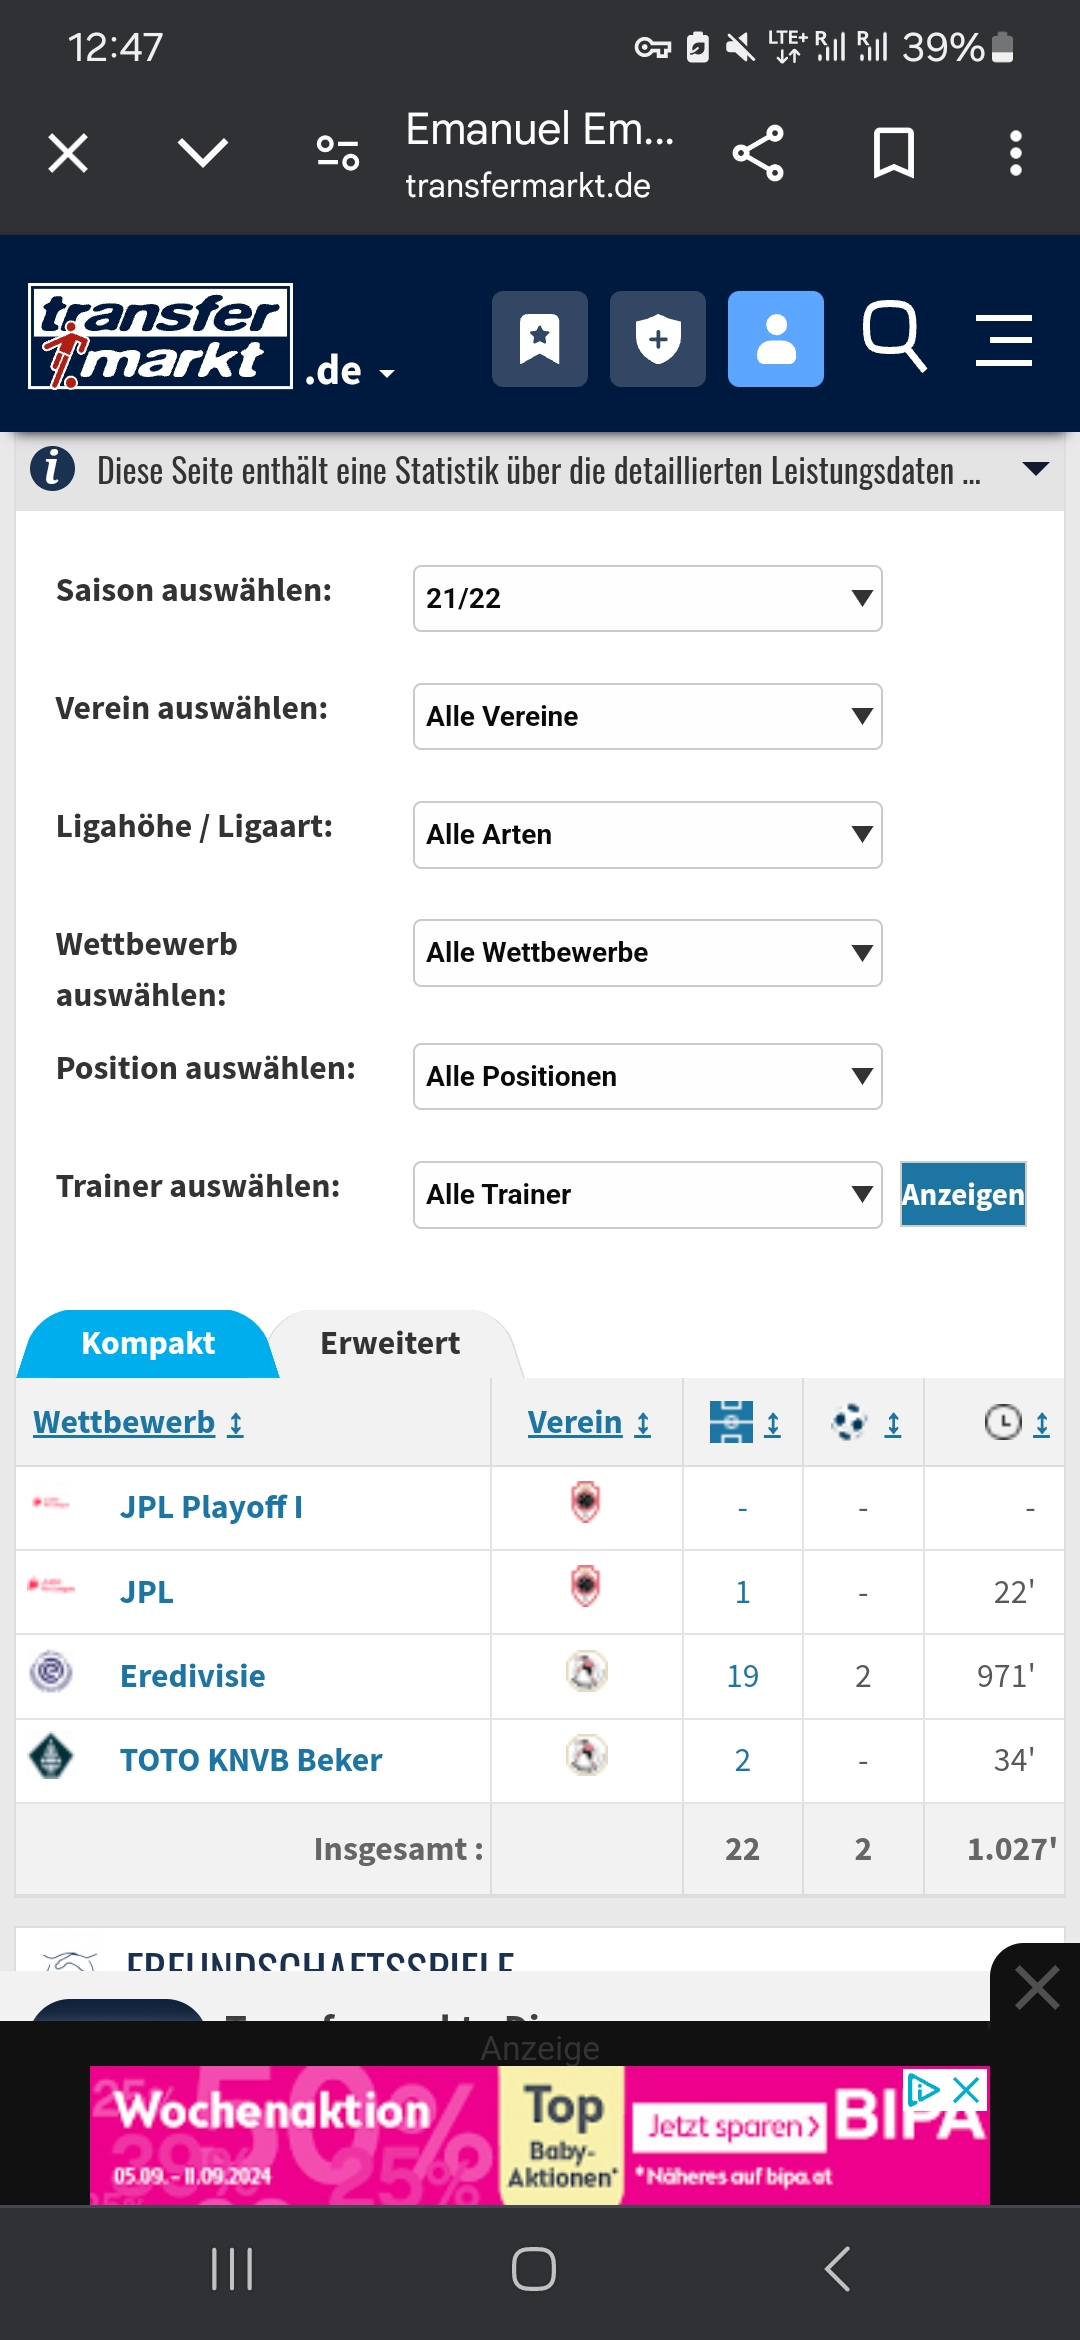Sort by goals soccer ball column
The width and height of the screenshot is (1080, 2340).
pyautogui.click(x=865, y=1422)
